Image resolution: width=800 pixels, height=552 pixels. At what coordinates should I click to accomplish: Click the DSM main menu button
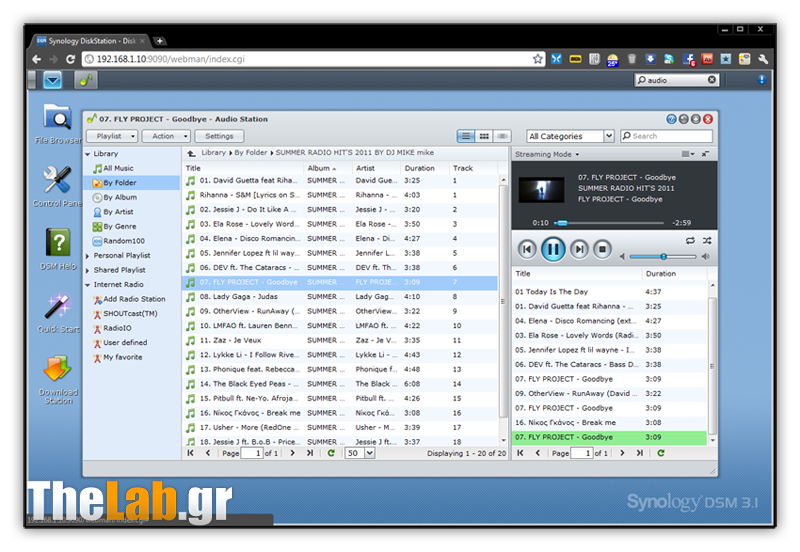pyautogui.click(x=53, y=80)
